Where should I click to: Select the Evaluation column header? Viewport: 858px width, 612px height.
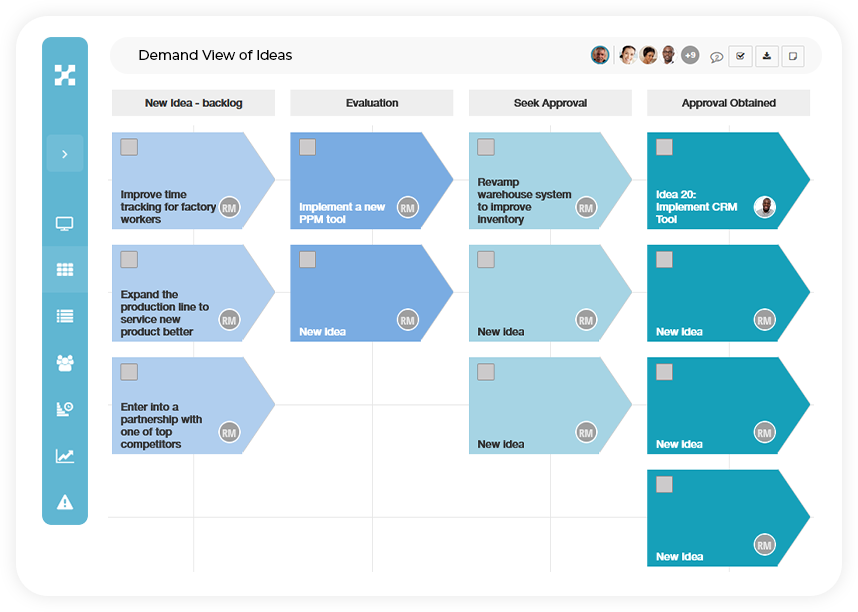372,103
